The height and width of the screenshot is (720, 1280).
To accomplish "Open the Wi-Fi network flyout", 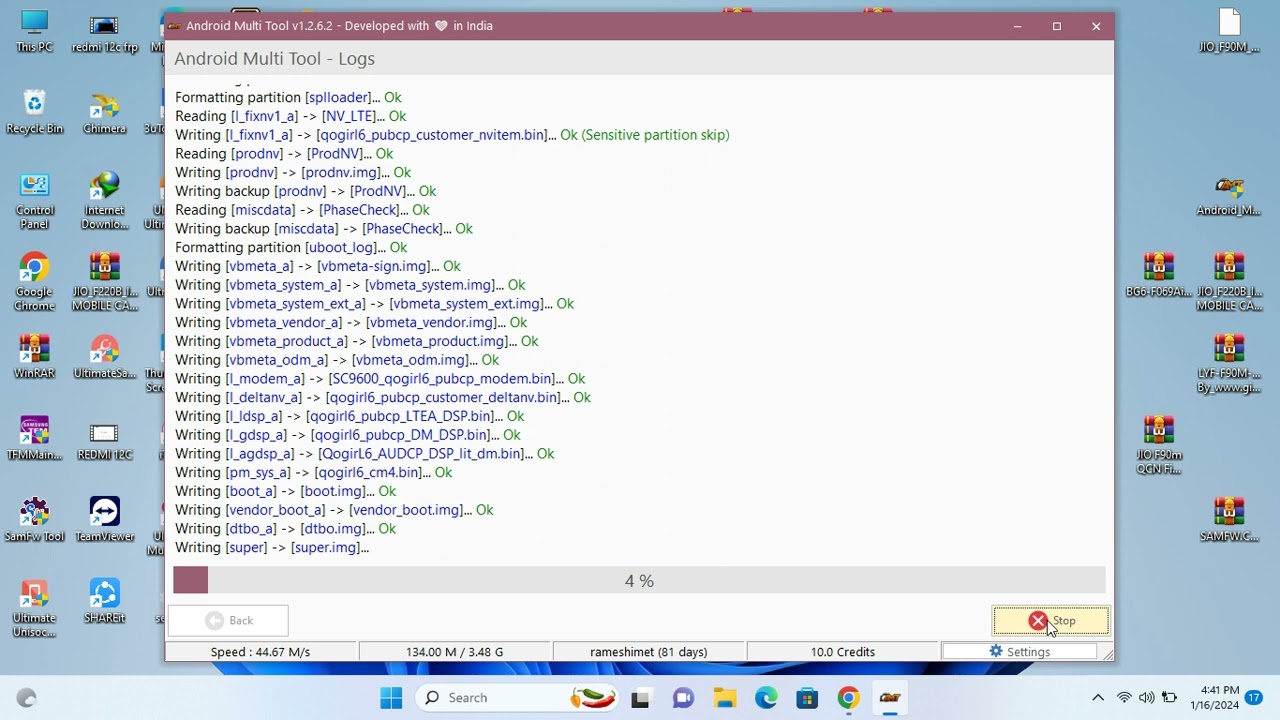I will point(1124,698).
